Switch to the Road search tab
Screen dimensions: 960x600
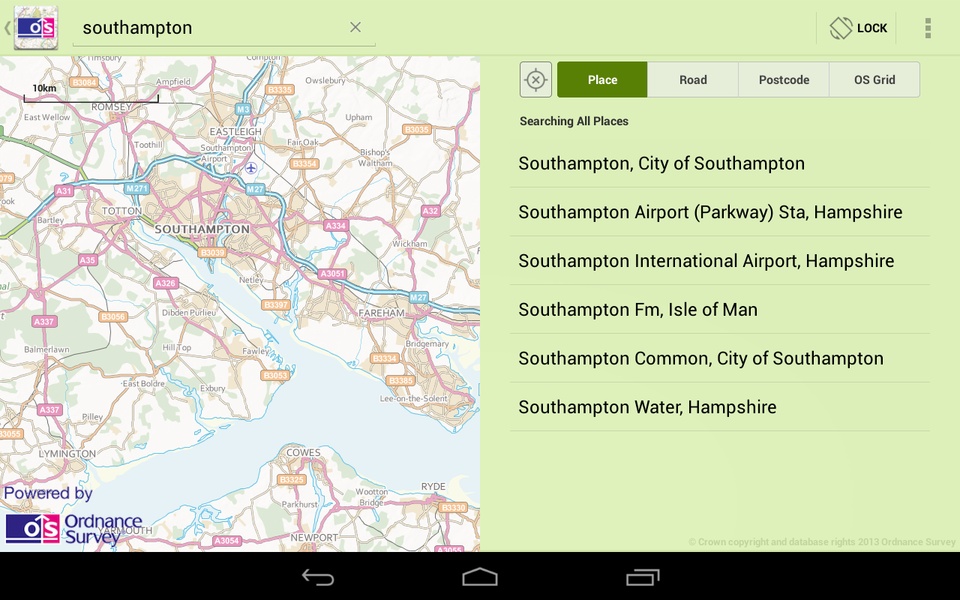tap(693, 80)
